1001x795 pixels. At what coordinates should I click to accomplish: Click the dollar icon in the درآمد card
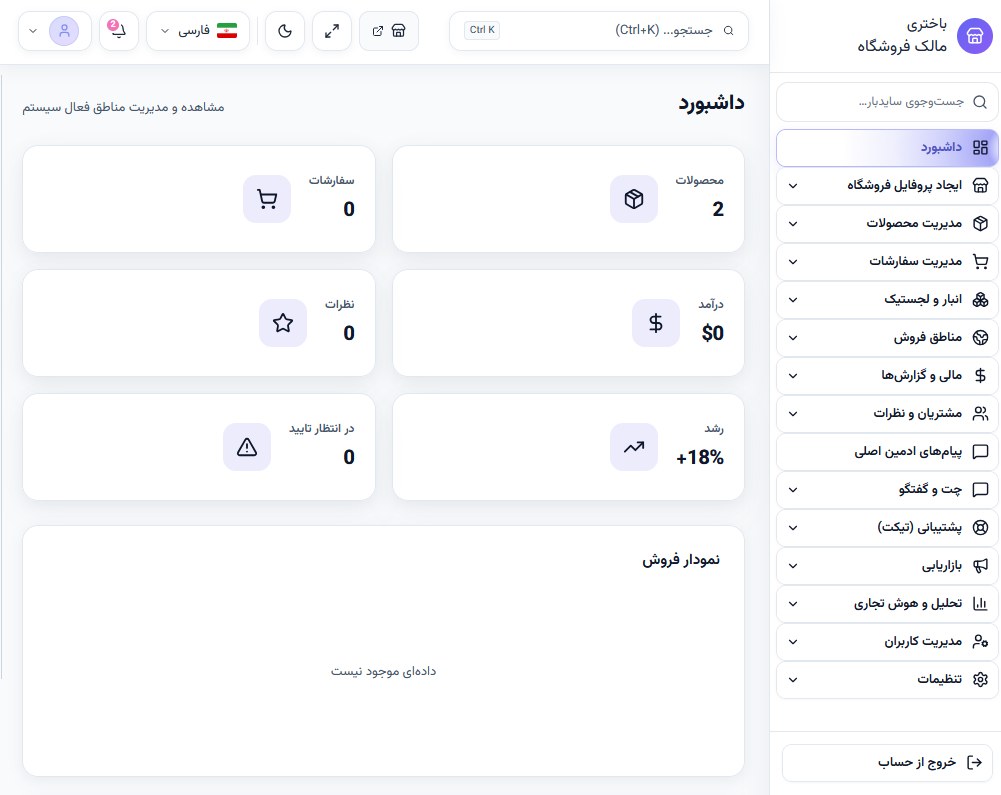(x=656, y=323)
